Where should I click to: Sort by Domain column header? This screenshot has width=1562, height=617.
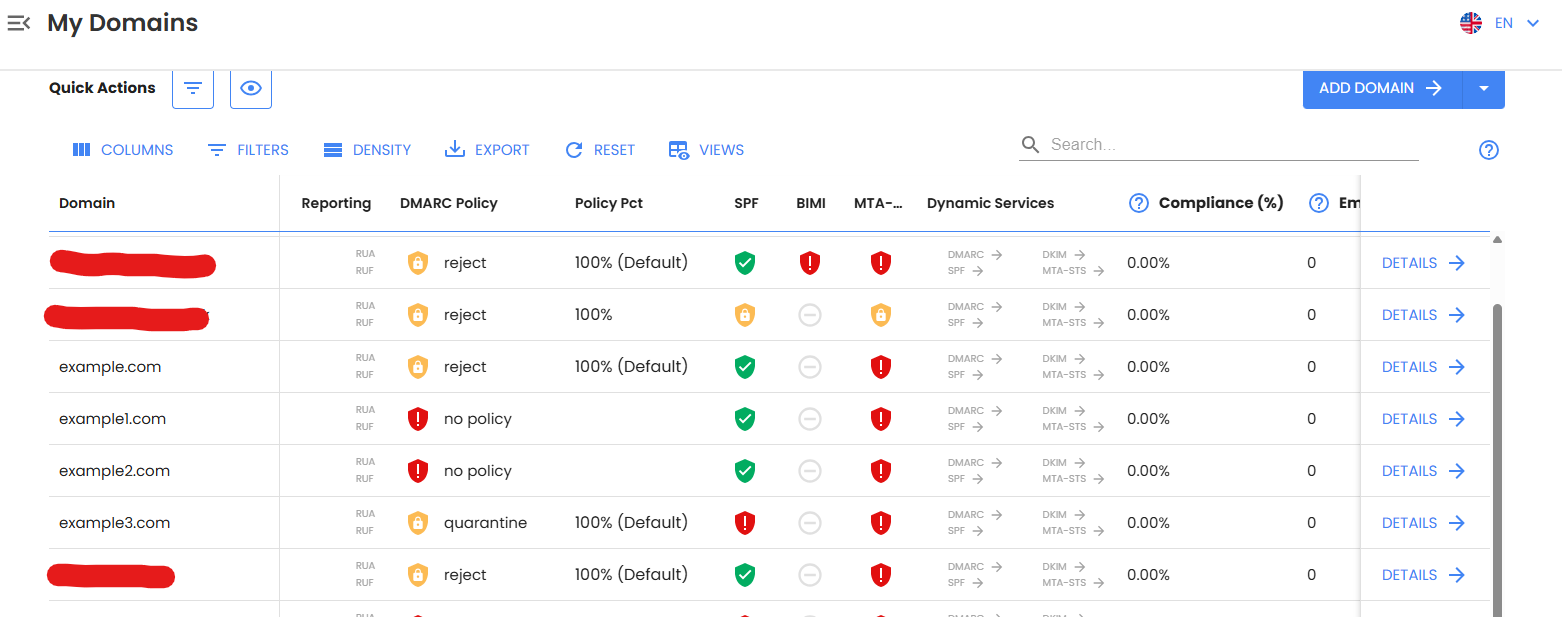click(x=87, y=203)
